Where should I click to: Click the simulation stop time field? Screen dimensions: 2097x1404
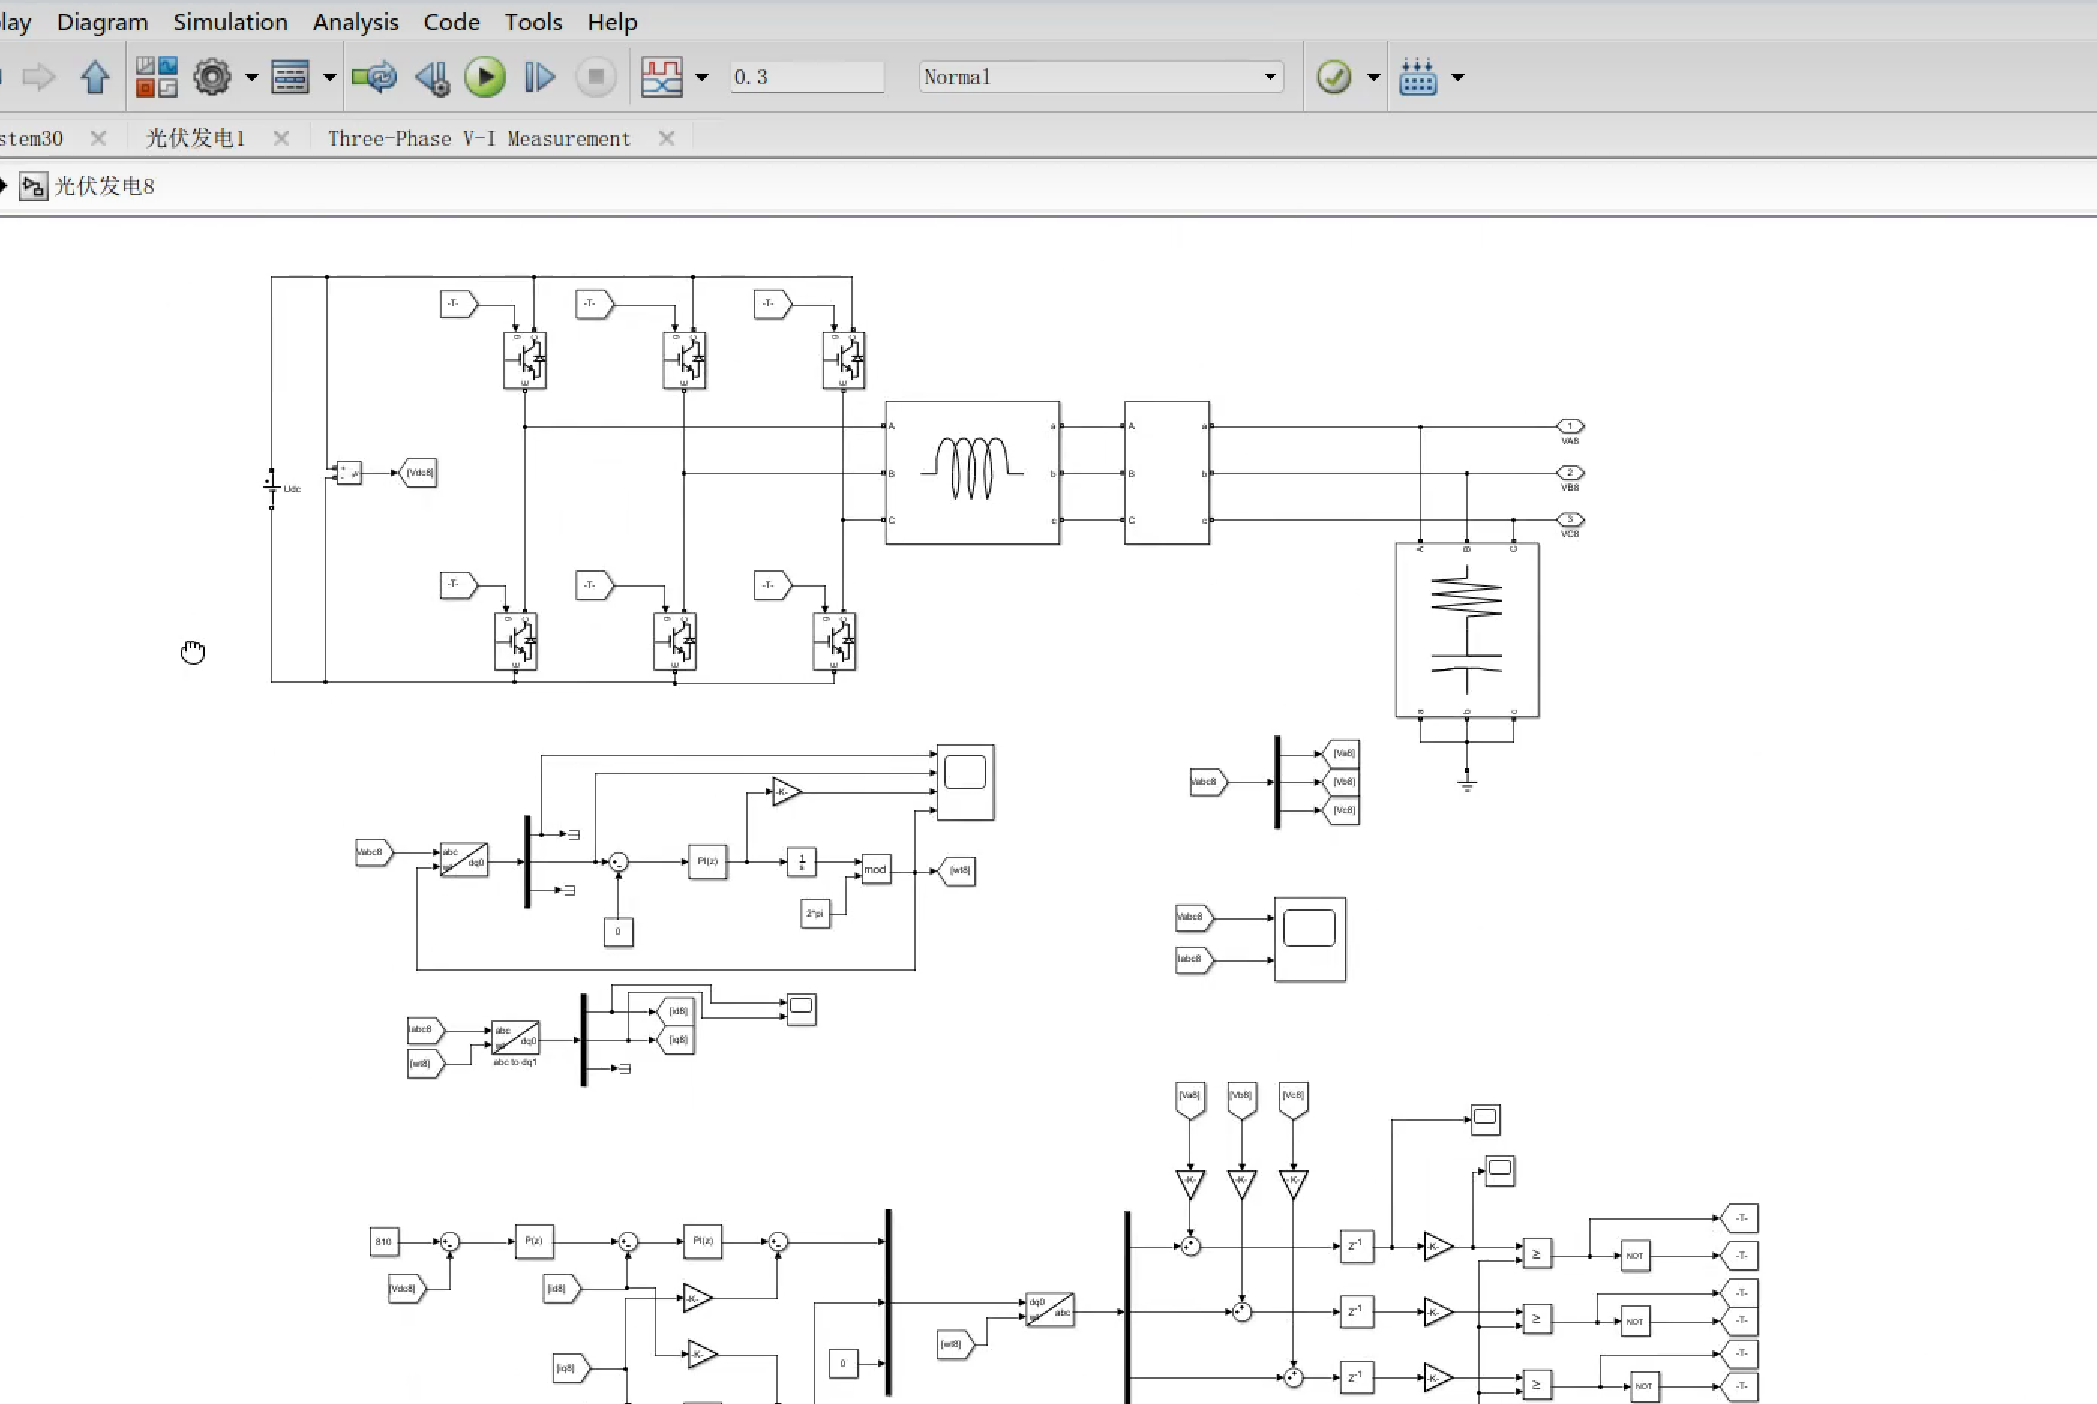(806, 77)
